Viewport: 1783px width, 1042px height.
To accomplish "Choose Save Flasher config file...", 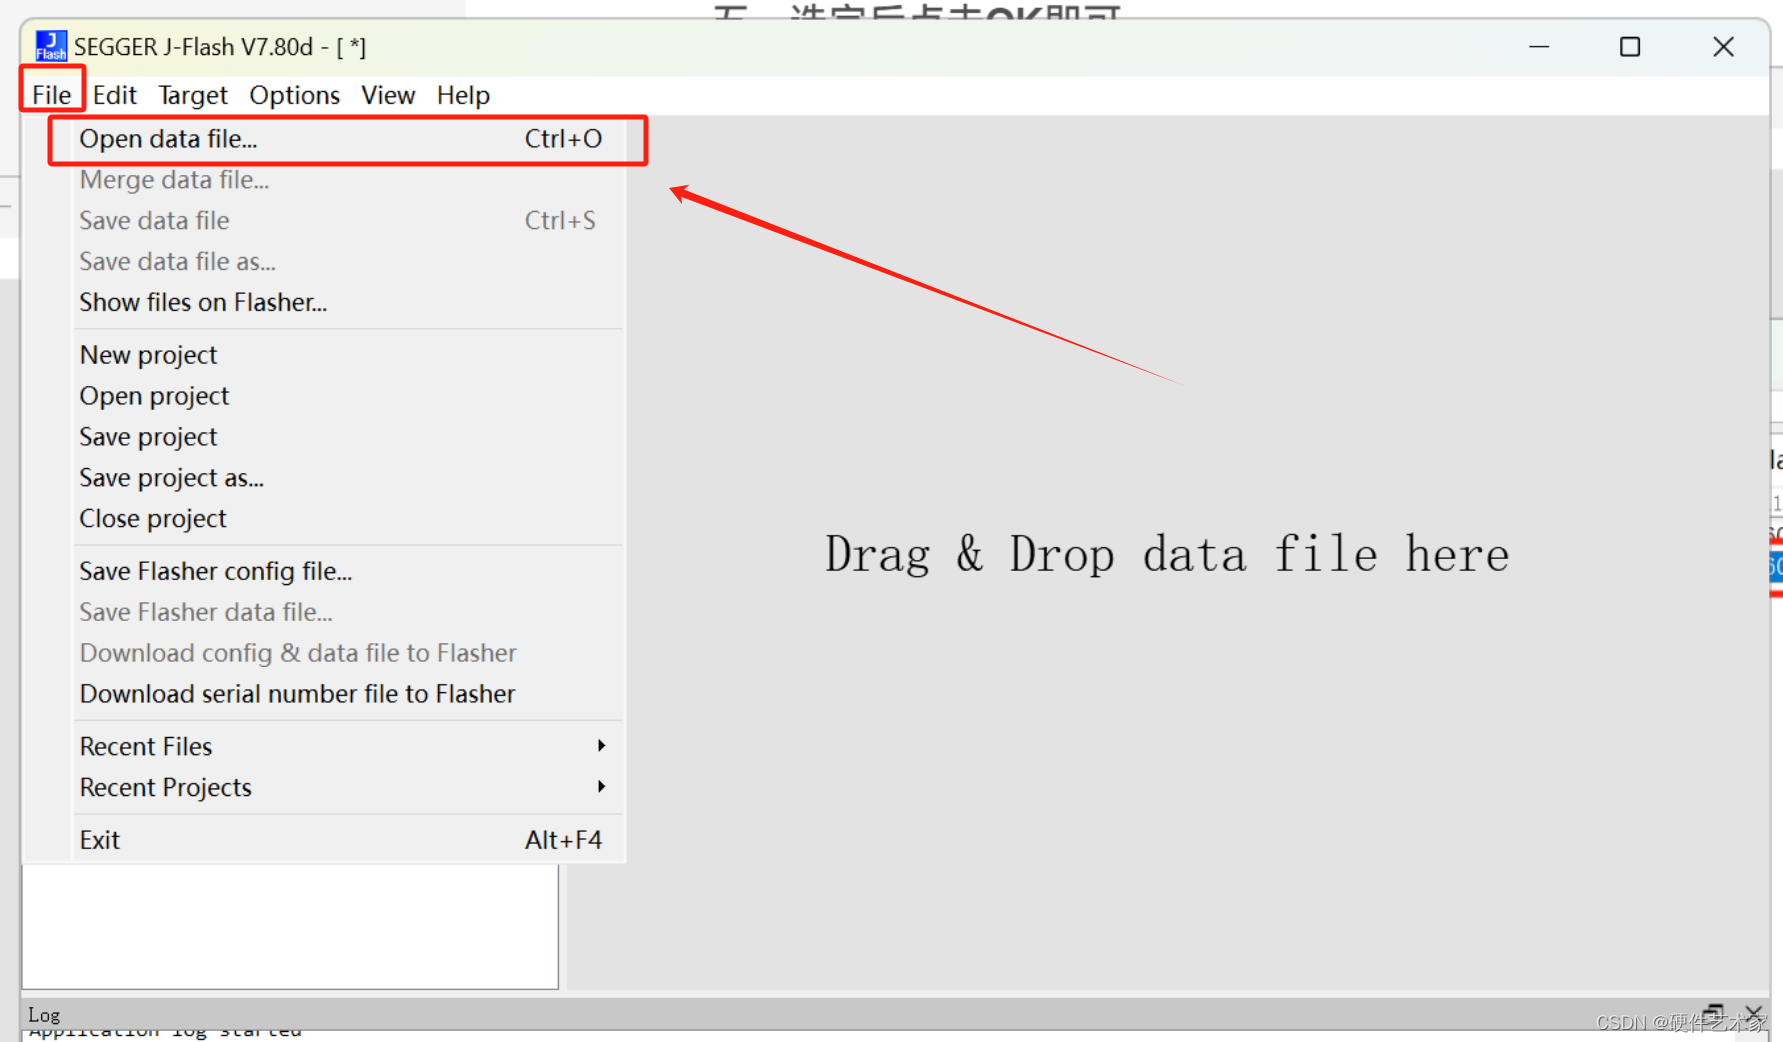I will tap(348, 571).
